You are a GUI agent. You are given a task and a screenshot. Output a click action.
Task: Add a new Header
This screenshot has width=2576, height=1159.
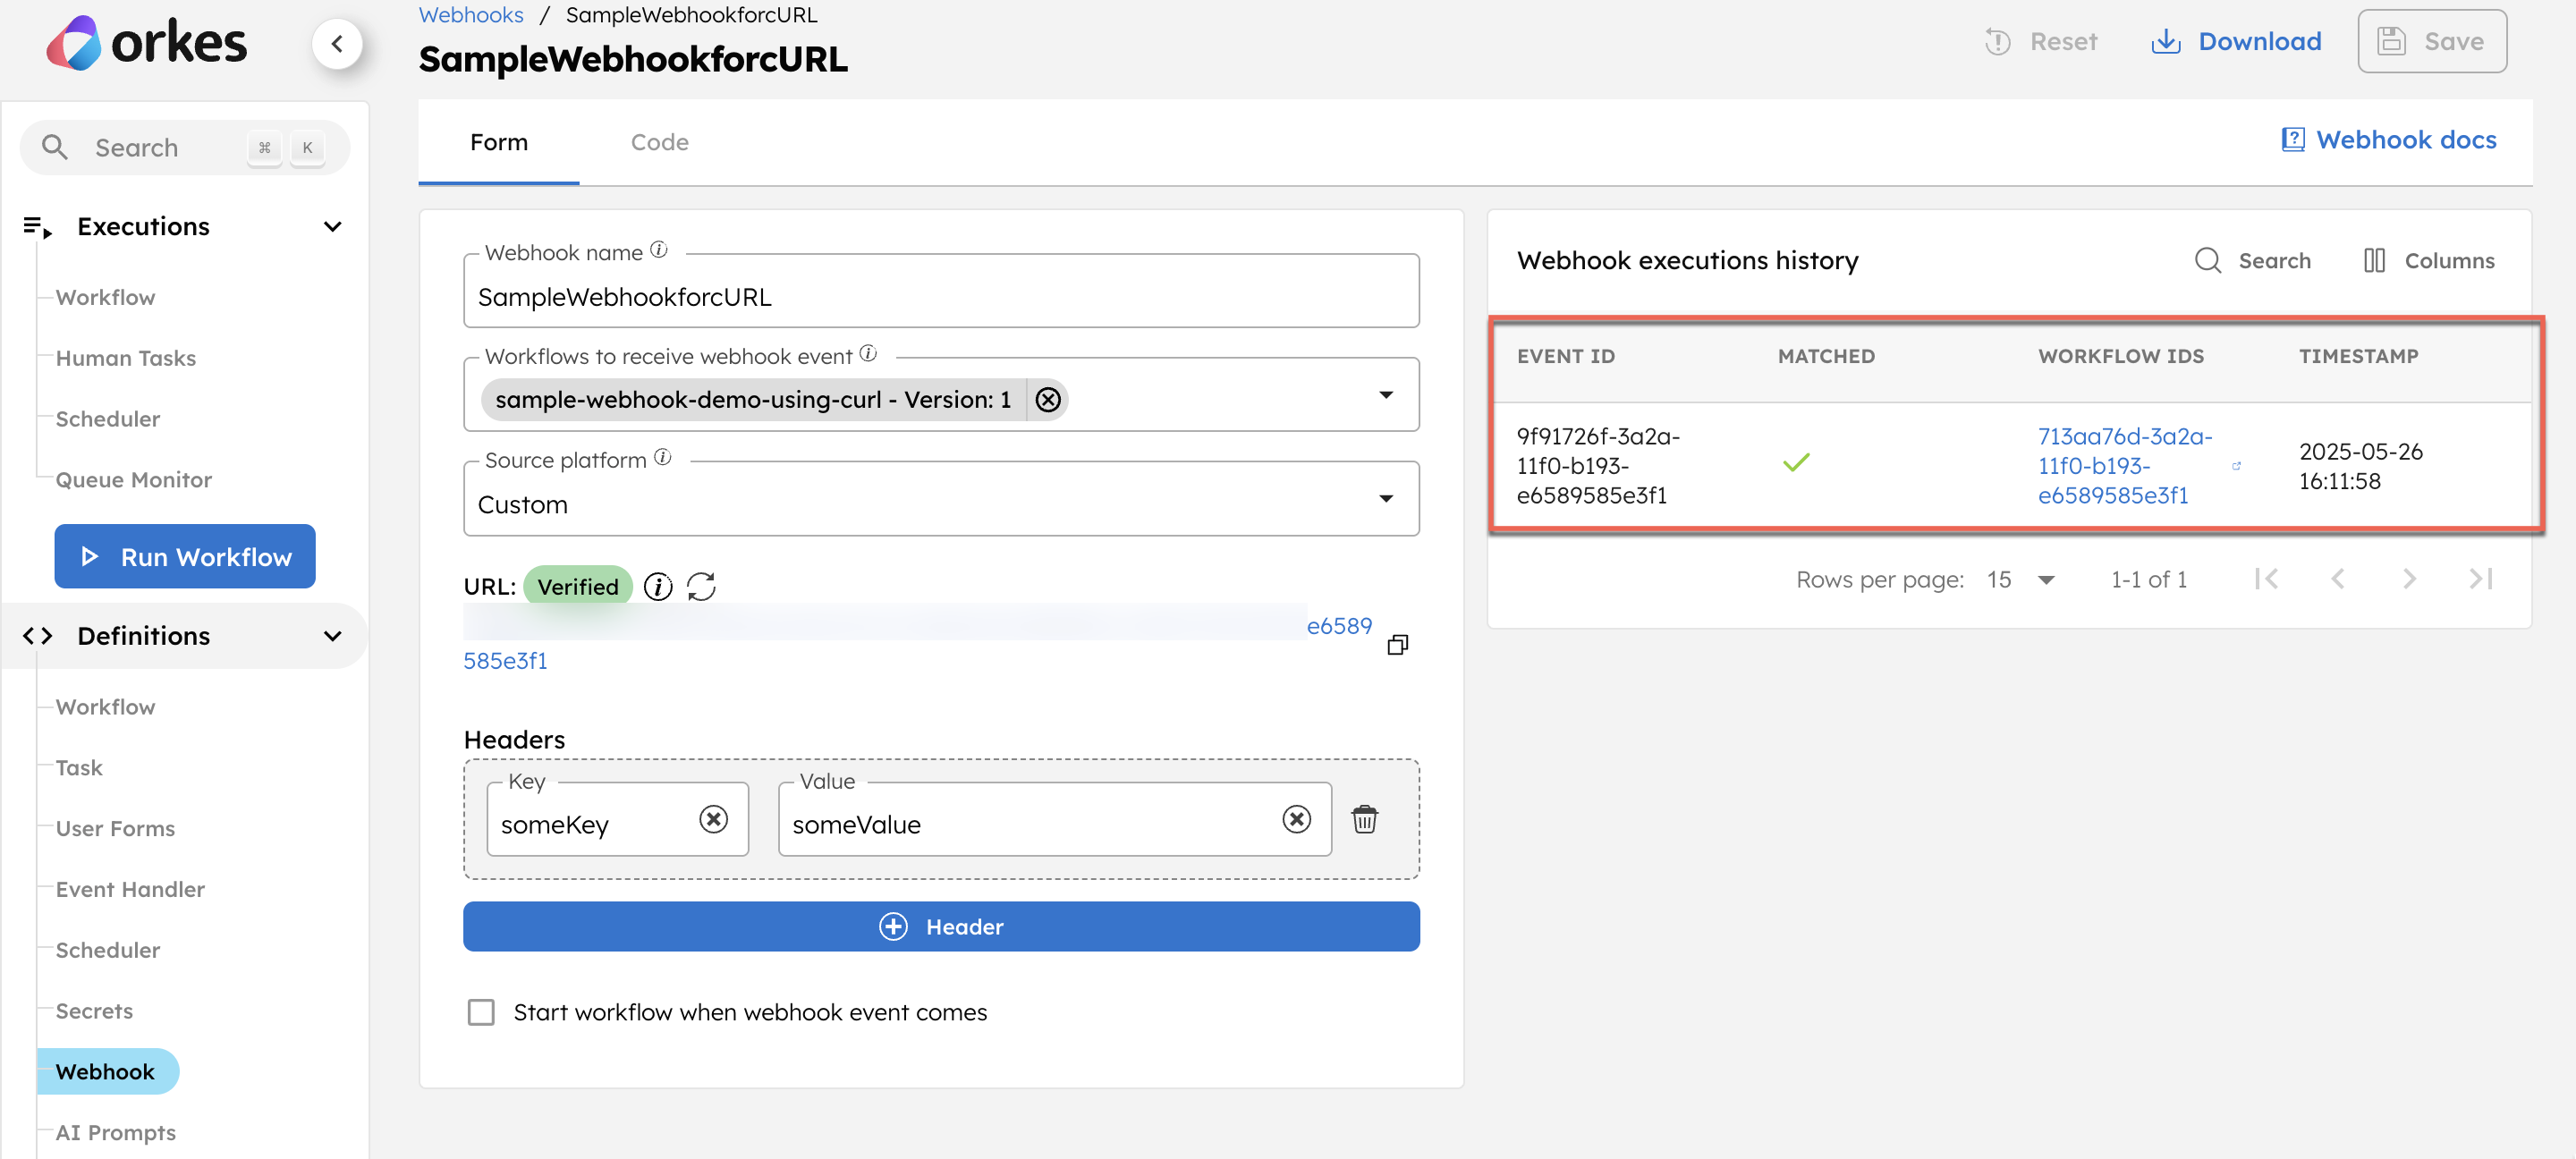pyautogui.click(x=941, y=928)
